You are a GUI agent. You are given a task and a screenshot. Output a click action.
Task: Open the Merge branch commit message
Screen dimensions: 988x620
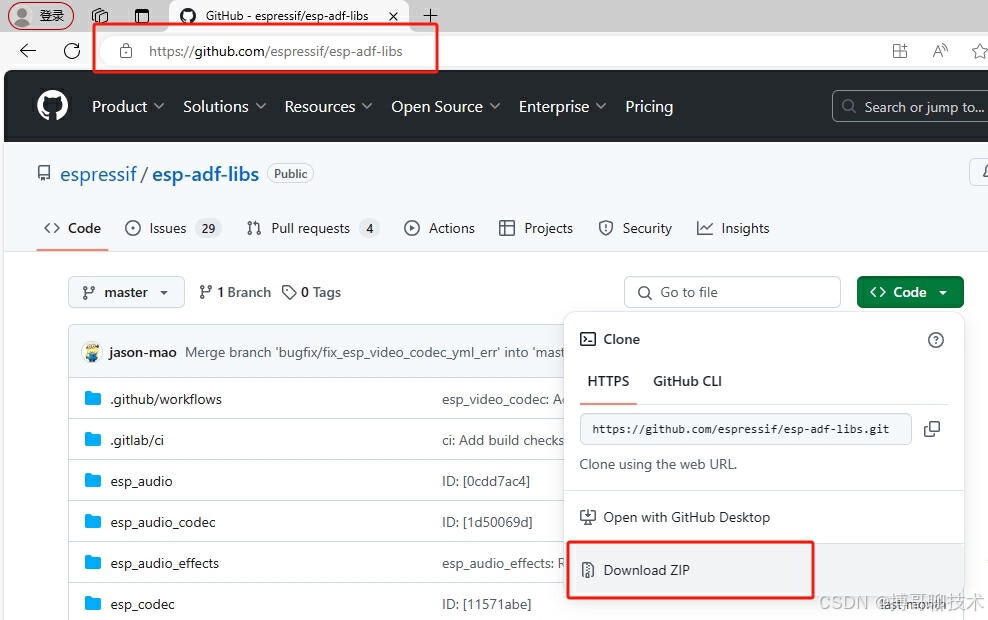click(x=374, y=352)
